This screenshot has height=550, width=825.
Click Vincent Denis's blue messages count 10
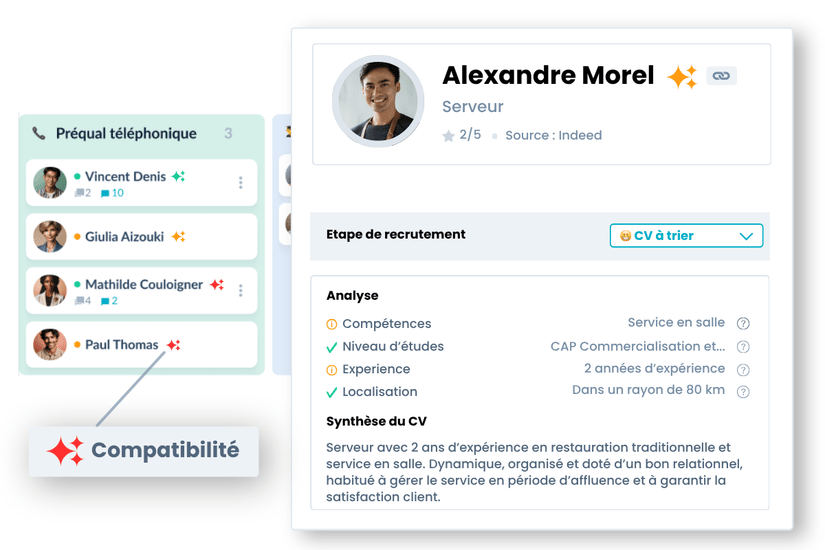112,193
